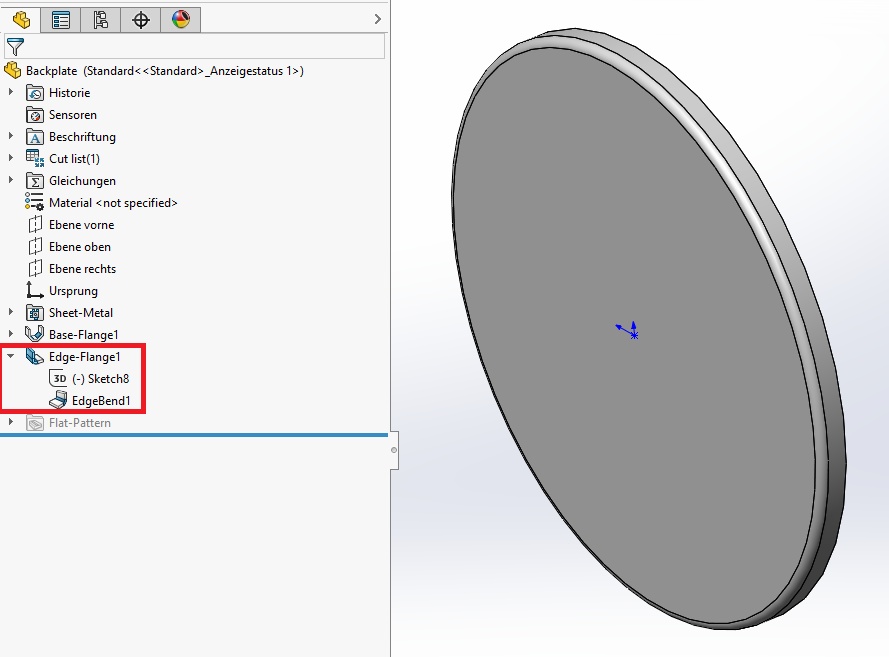Expand the Flat-Pattern feature
The height and width of the screenshot is (657, 889).
tap(10, 422)
